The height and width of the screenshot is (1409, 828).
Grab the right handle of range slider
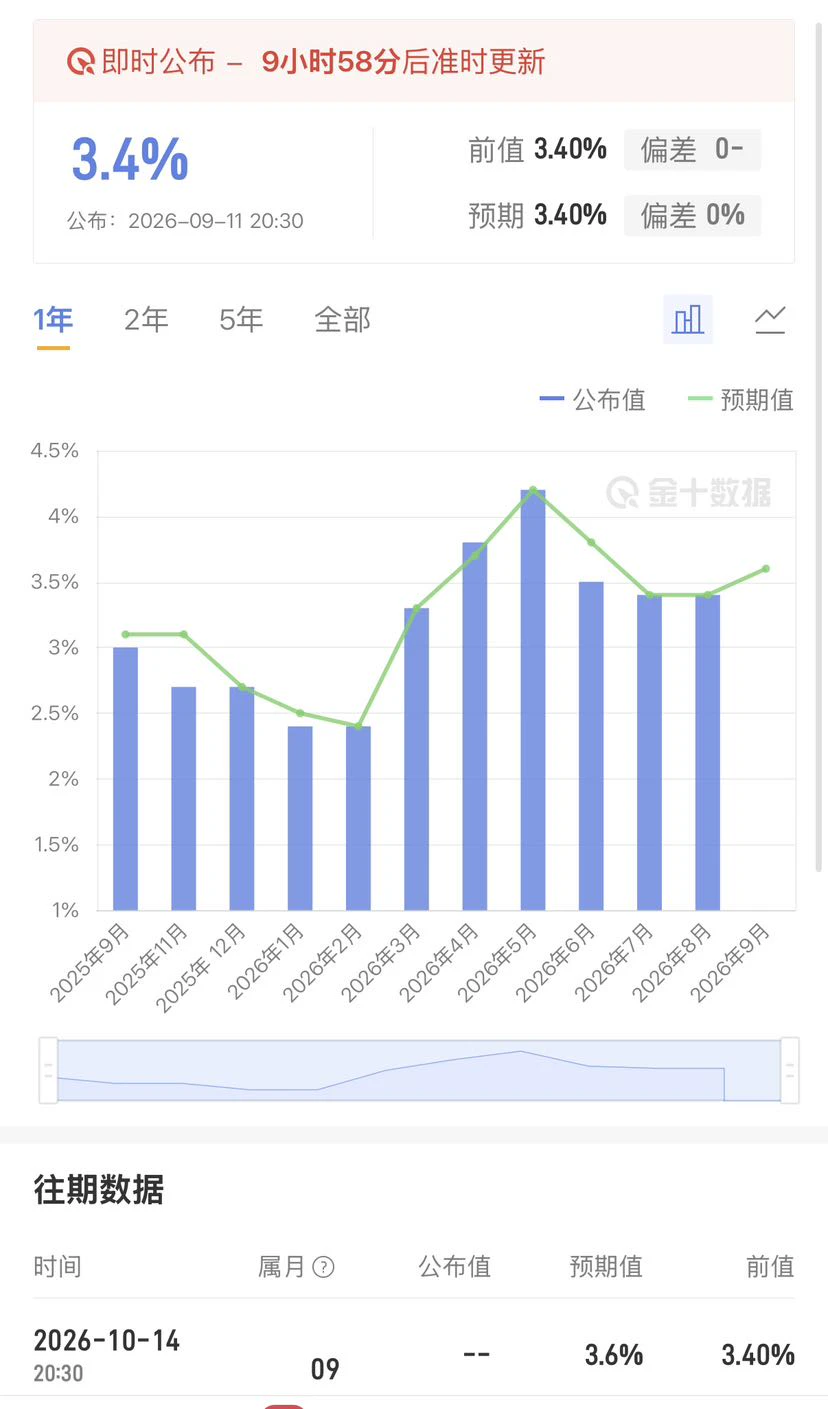coord(789,1070)
